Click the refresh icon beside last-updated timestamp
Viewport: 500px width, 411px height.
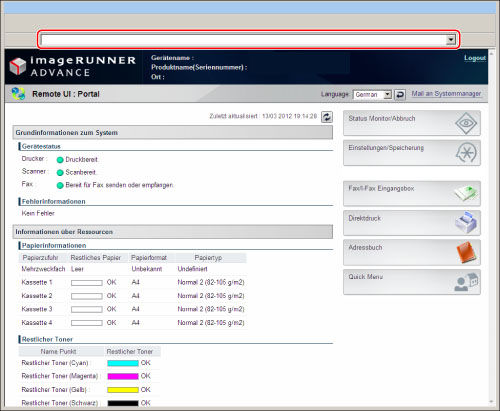tap(327, 117)
